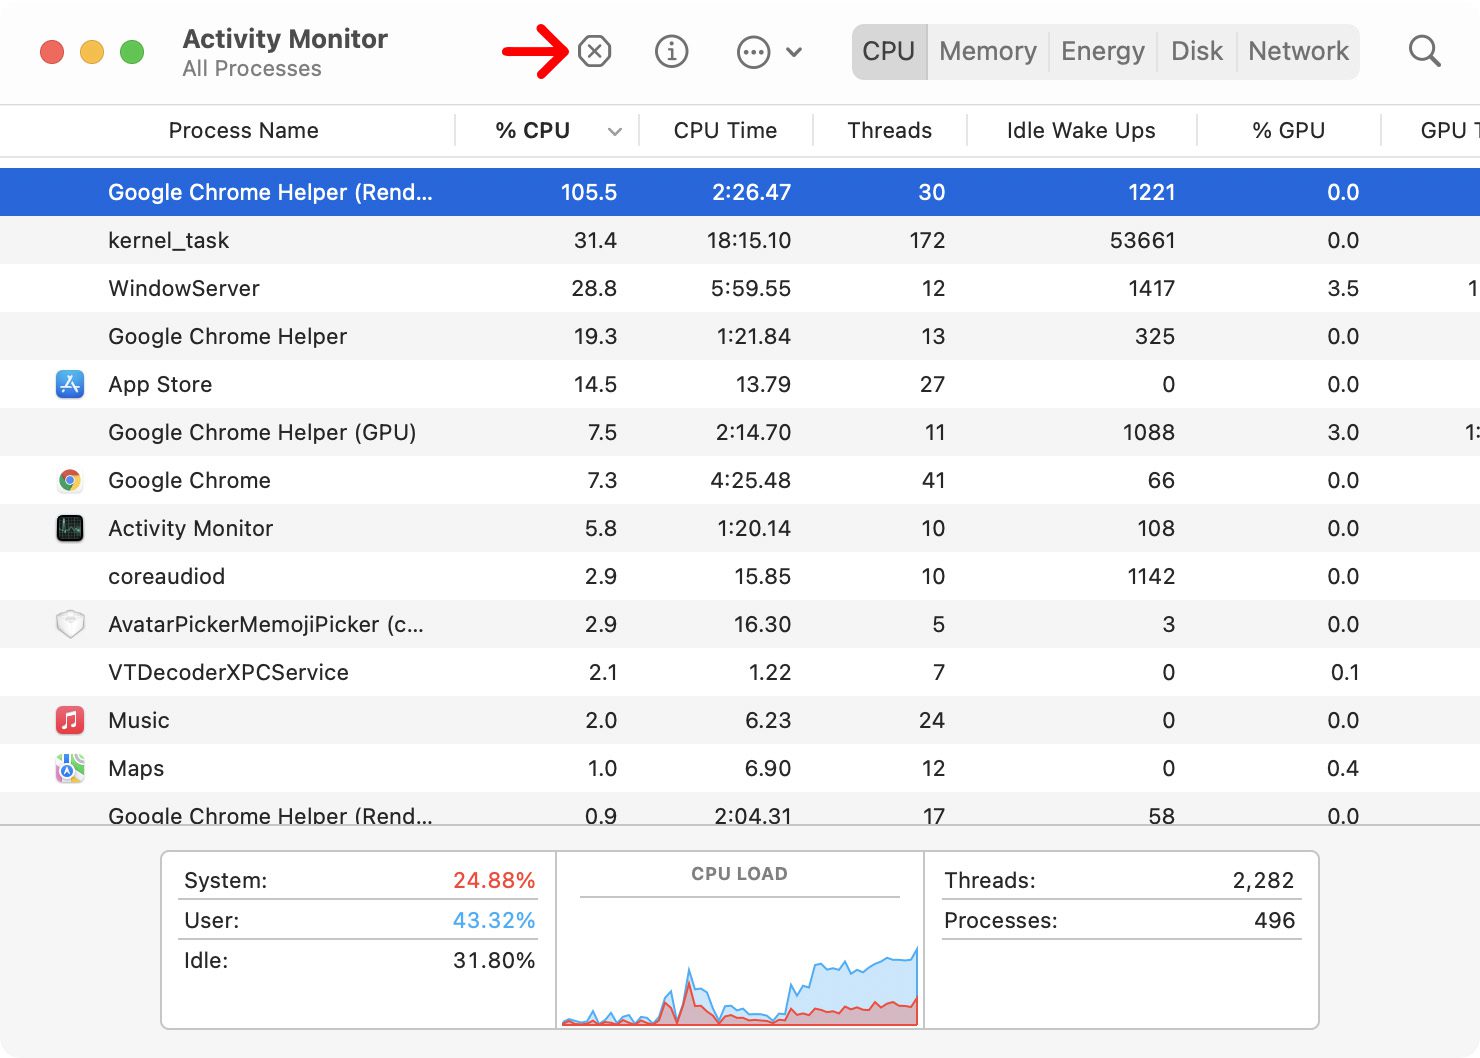
Task: Click the App Store icon in process list
Action: coord(70,384)
